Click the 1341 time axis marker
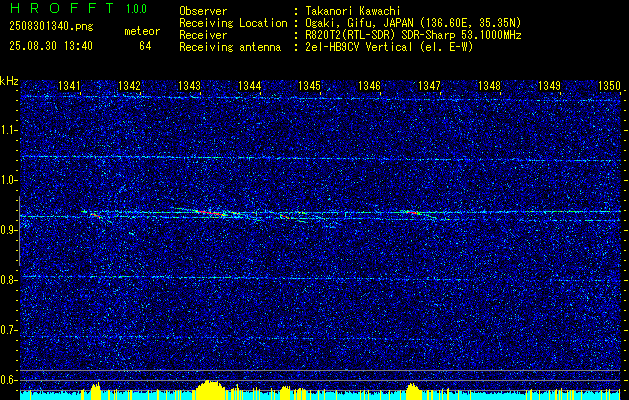Screen dimensions: 629x400 point(69,86)
